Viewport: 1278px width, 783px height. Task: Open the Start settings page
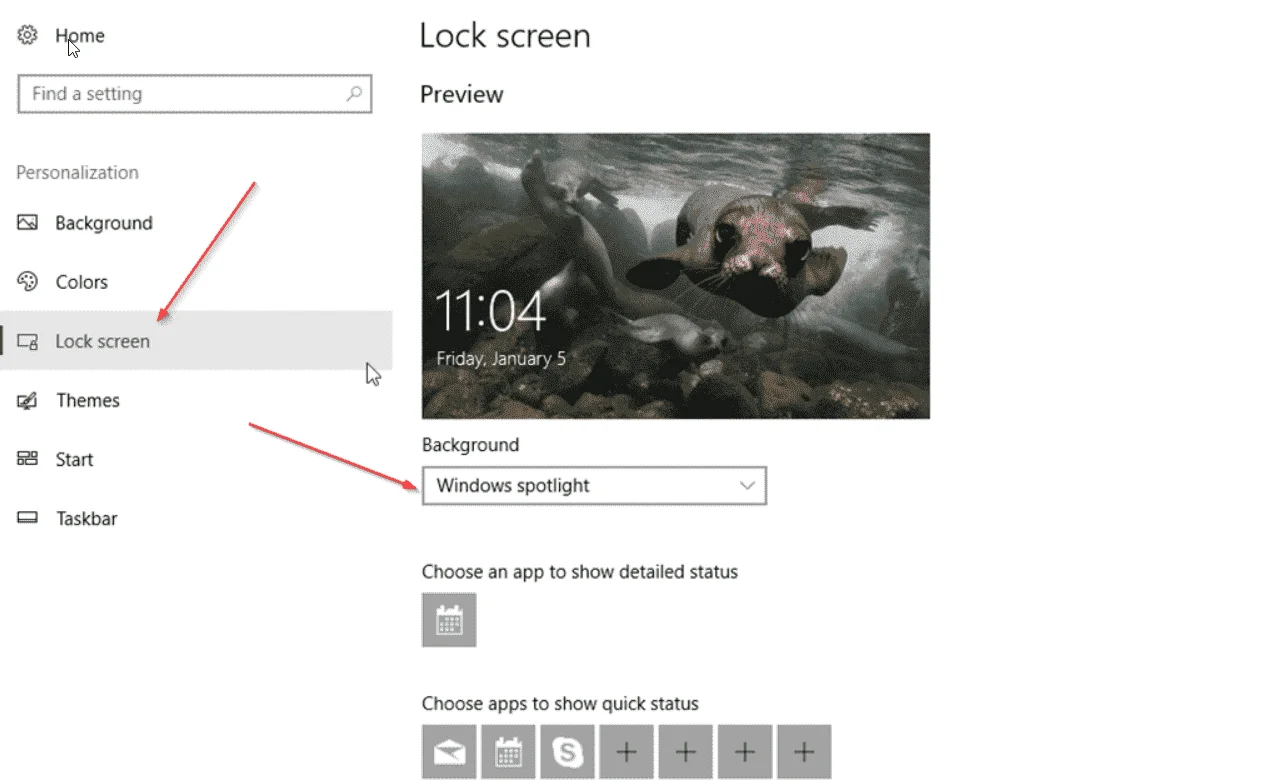pyautogui.click(x=74, y=459)
